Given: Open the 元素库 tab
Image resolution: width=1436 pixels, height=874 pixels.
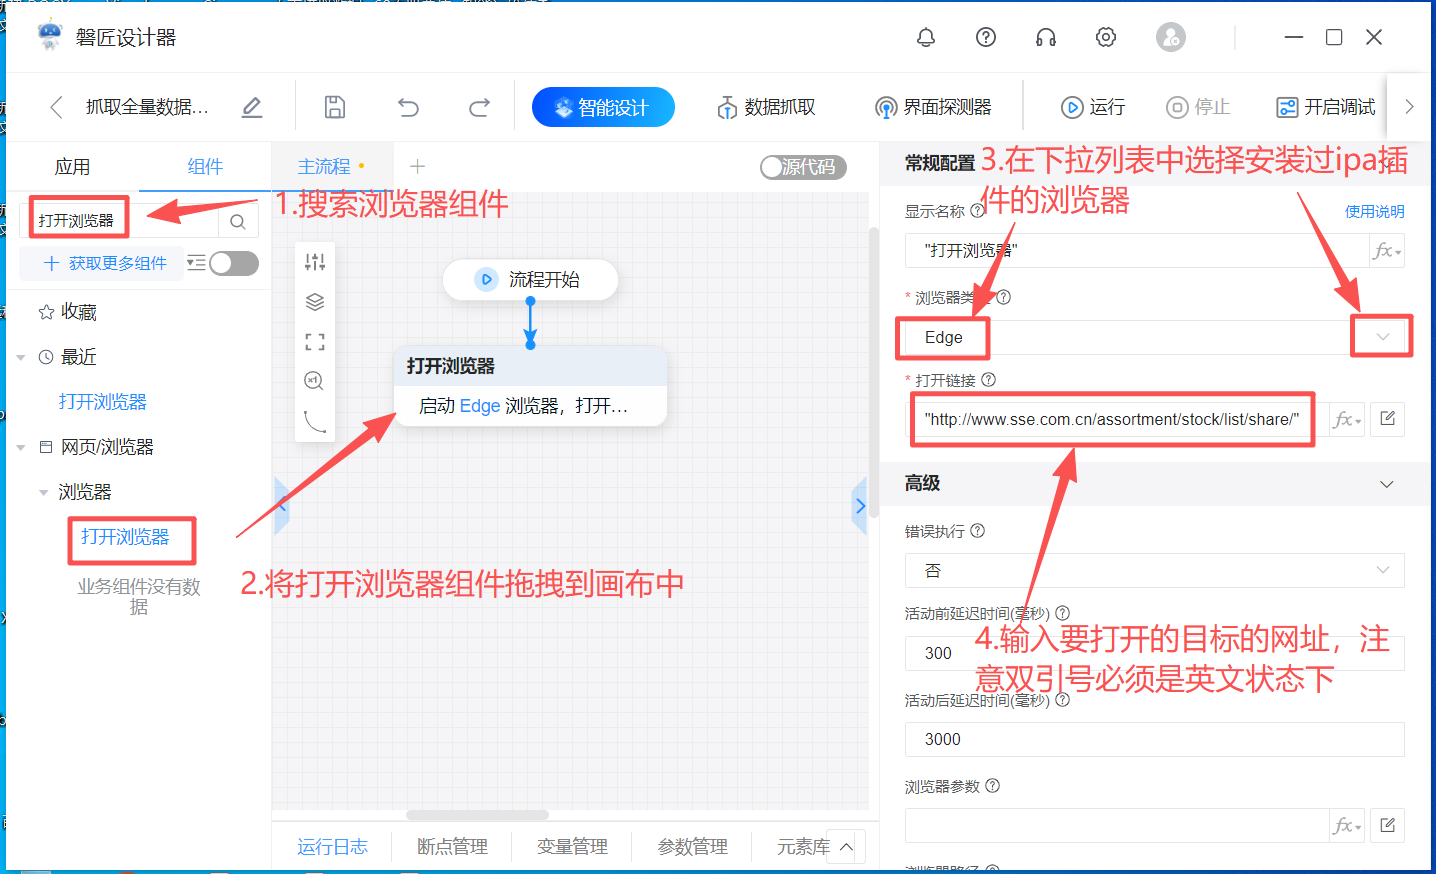Looking at the screenshot, I should [803, 847].
